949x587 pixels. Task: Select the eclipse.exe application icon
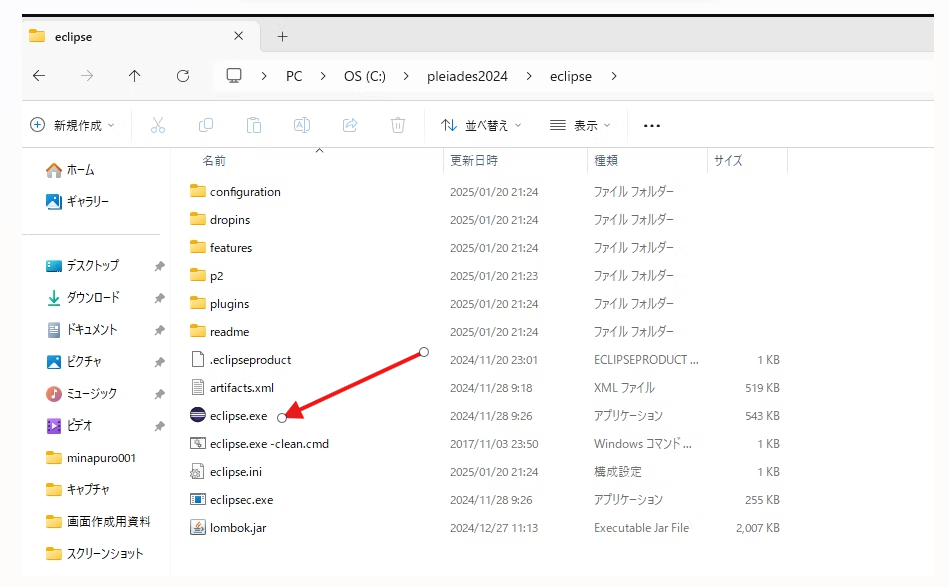(198, 415)
